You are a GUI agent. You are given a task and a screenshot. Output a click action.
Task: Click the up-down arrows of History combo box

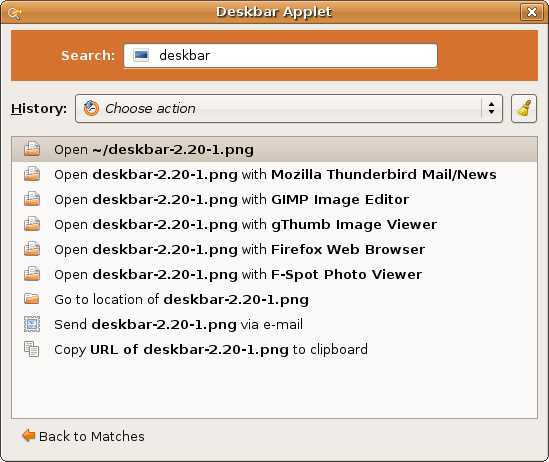491,108
